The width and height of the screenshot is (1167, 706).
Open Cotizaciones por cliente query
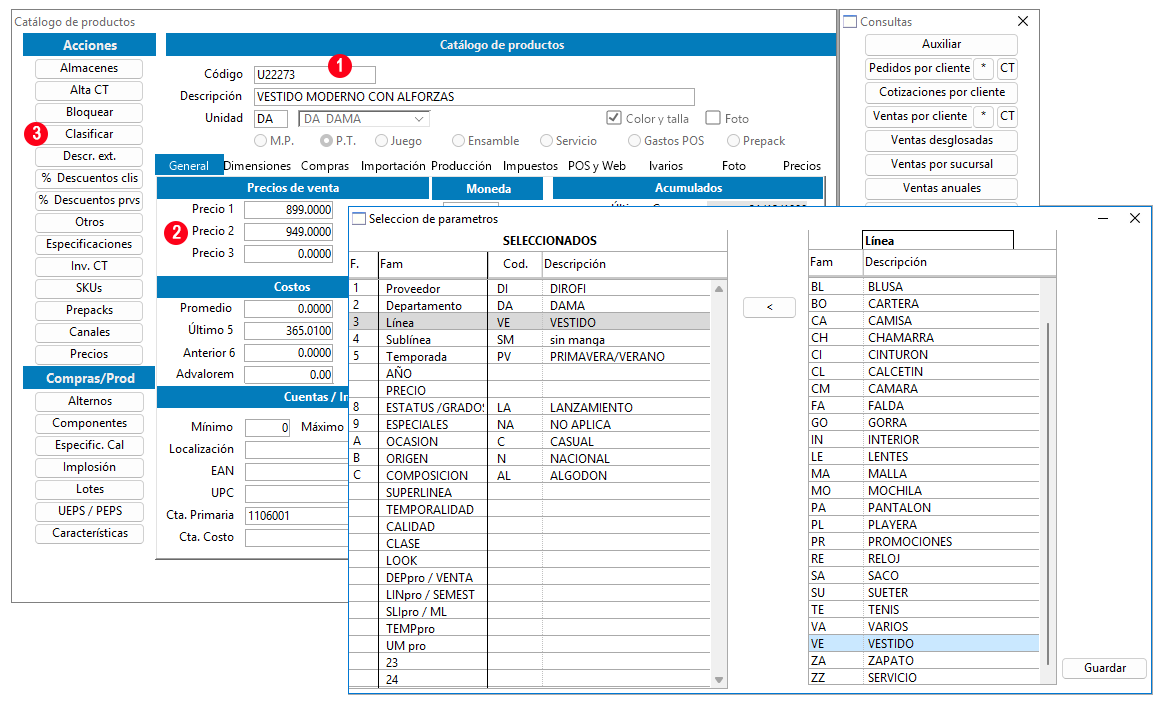pyautogui.click(x=941, y=92)
